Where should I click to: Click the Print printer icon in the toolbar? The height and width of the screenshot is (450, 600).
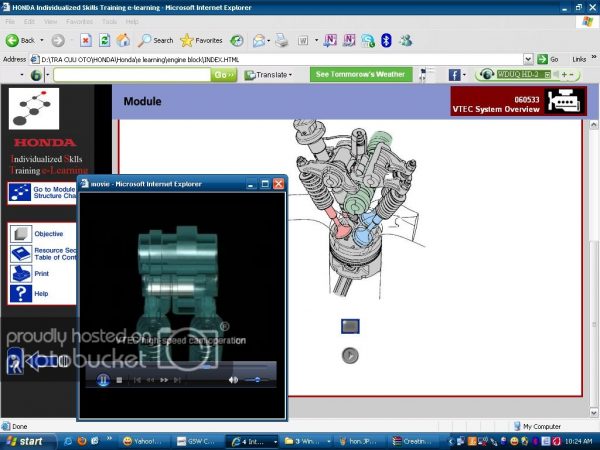[x=282, y=40]
